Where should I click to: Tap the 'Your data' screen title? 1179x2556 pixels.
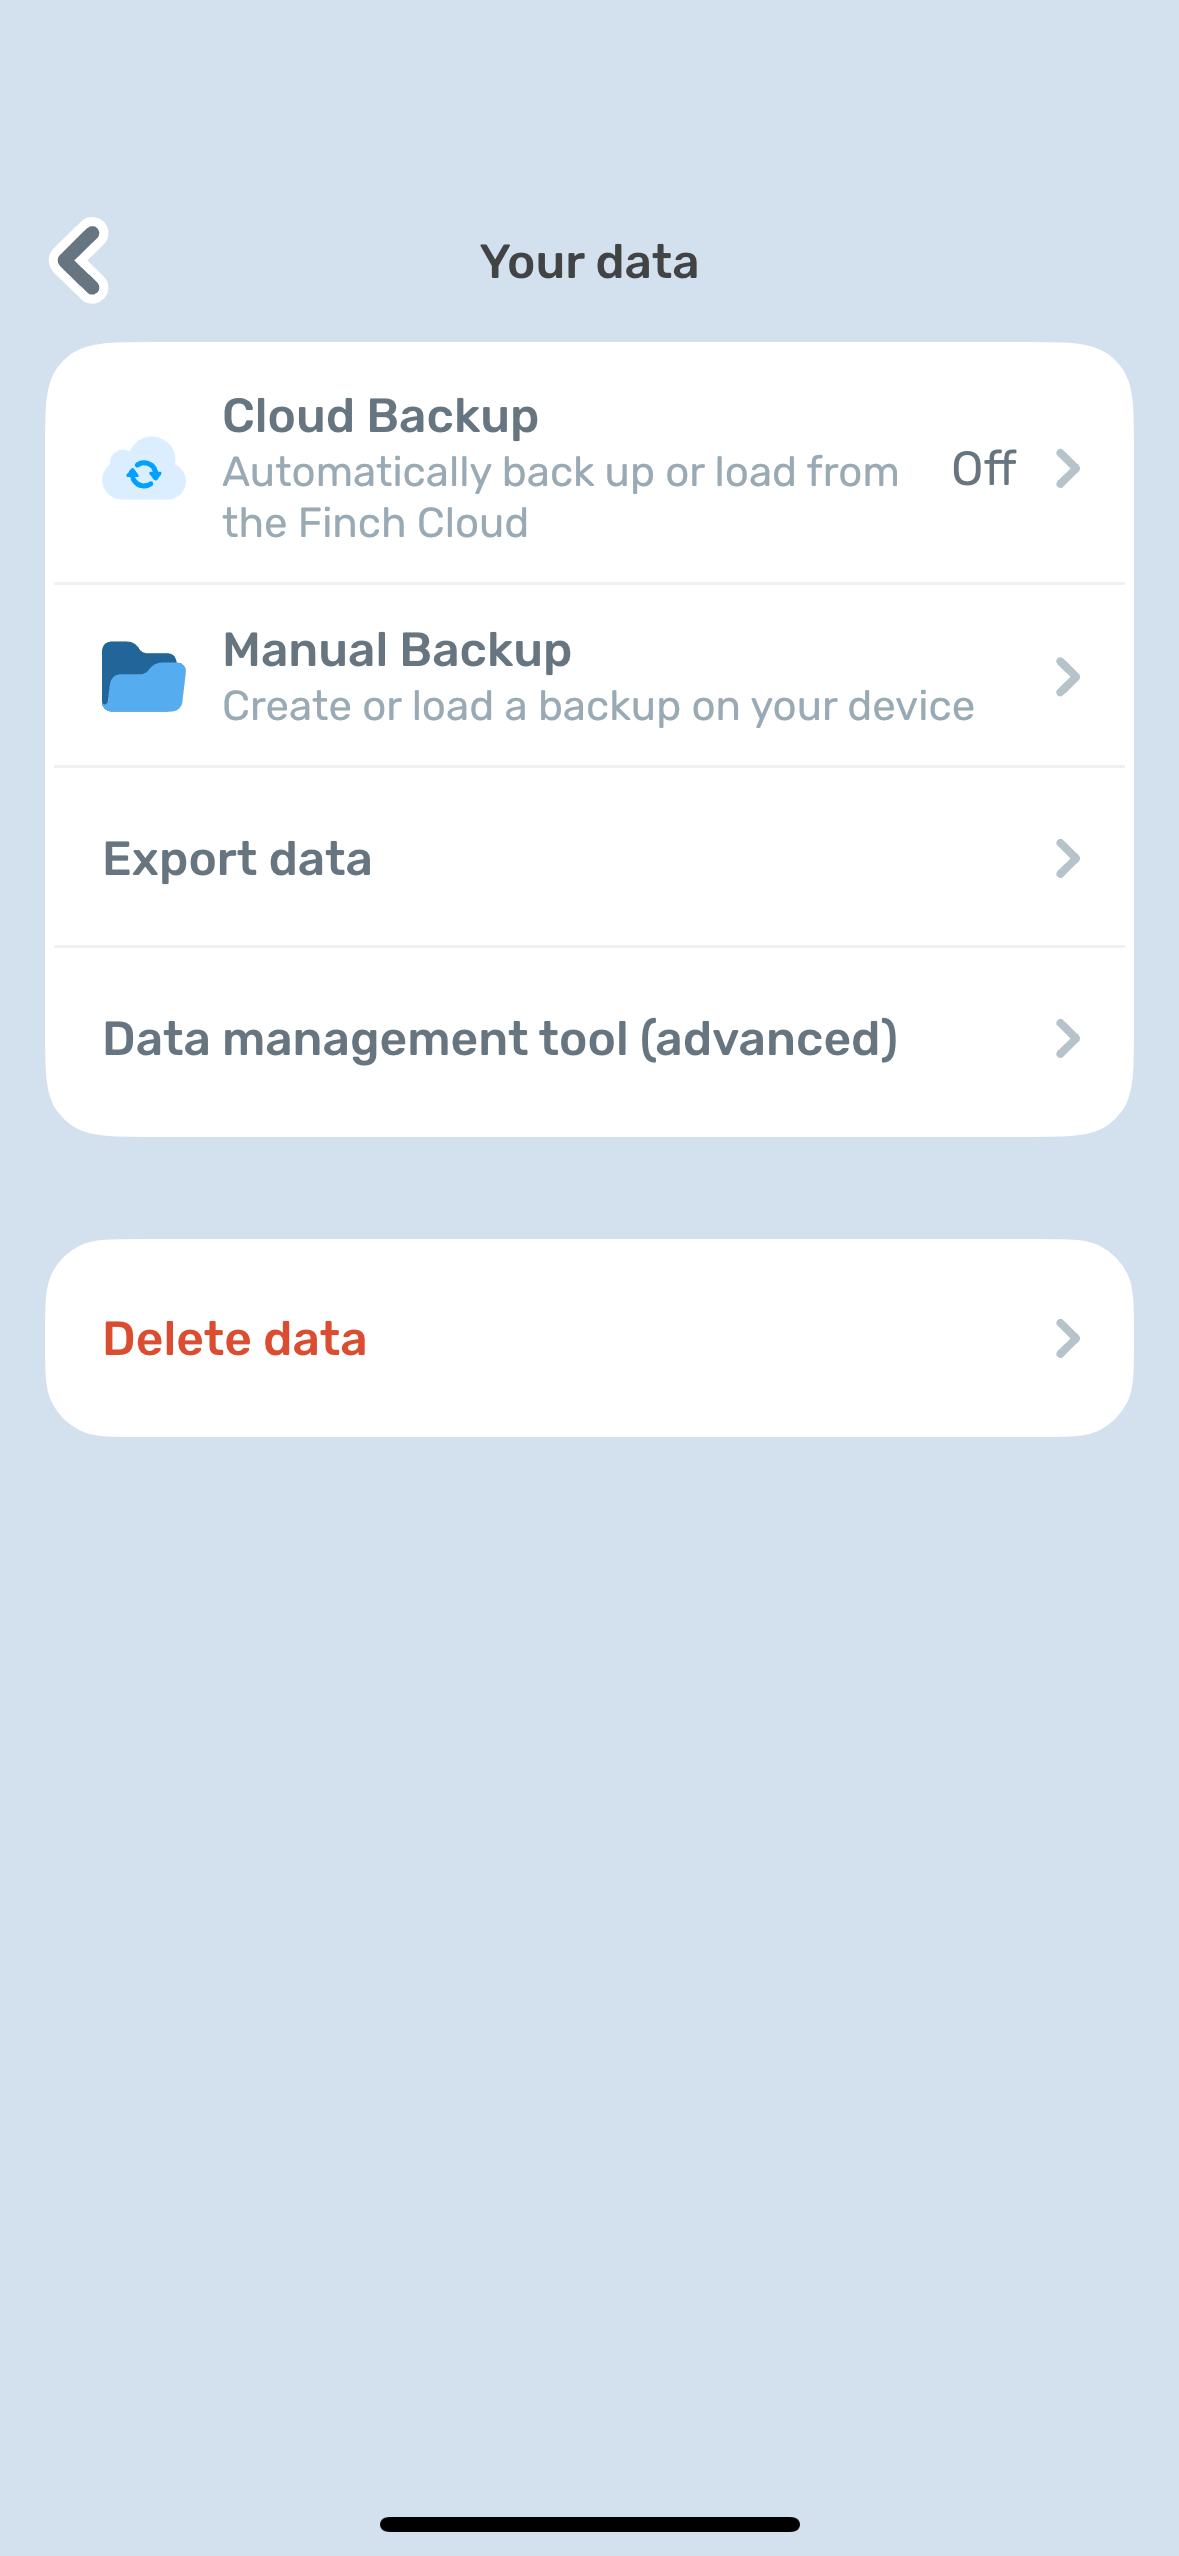[x=589, y=261]
